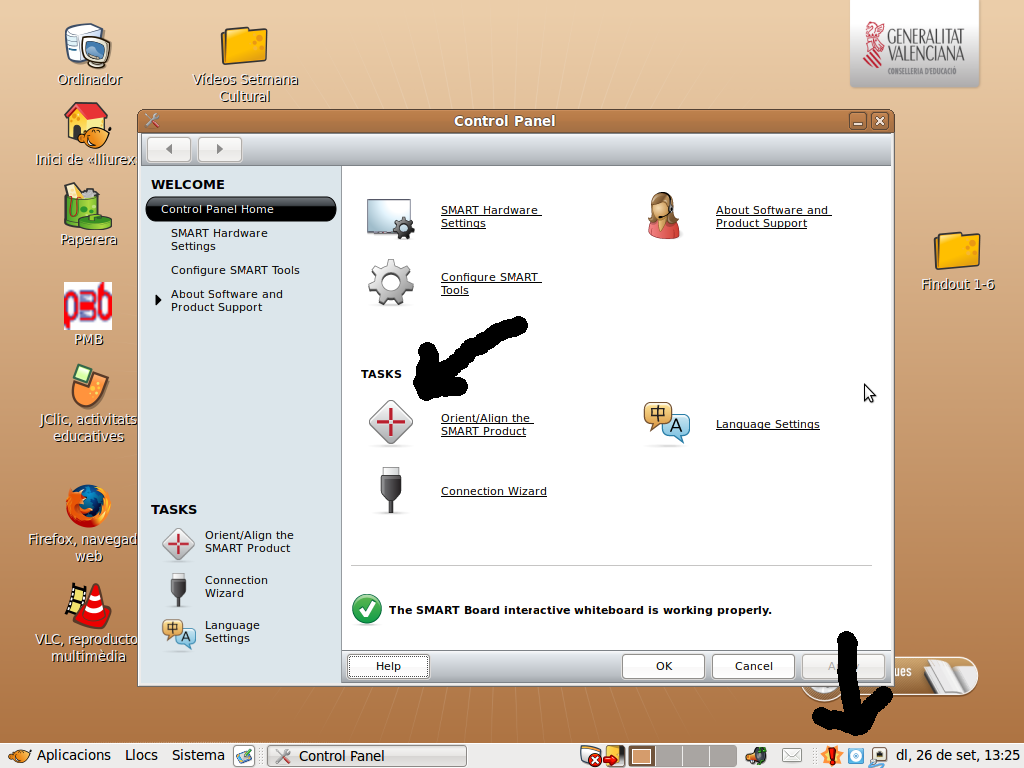This screenshot has height=768, width=1024.
Task: Switch to the first workspace in switcher
Action: (641, 756)
